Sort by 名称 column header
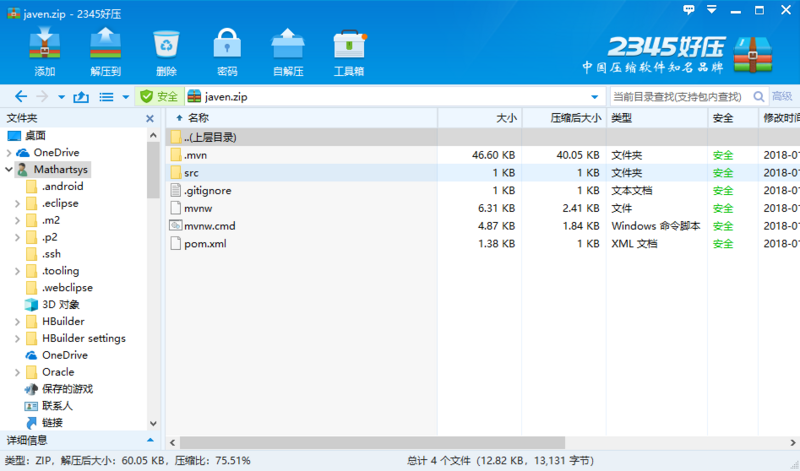 302,118
